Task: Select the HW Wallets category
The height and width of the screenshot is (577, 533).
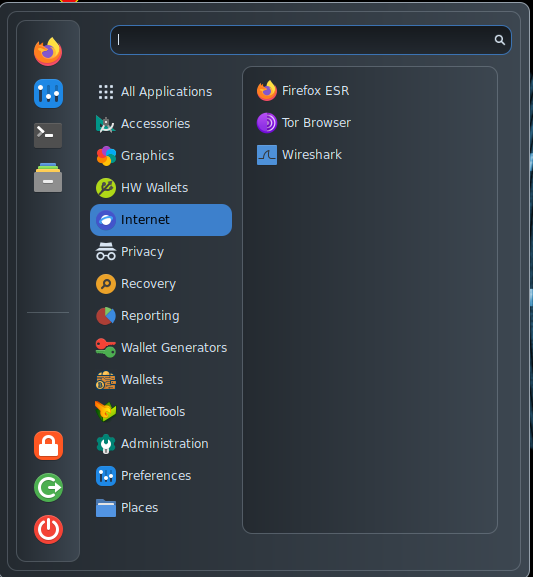Action: (161, 188)
